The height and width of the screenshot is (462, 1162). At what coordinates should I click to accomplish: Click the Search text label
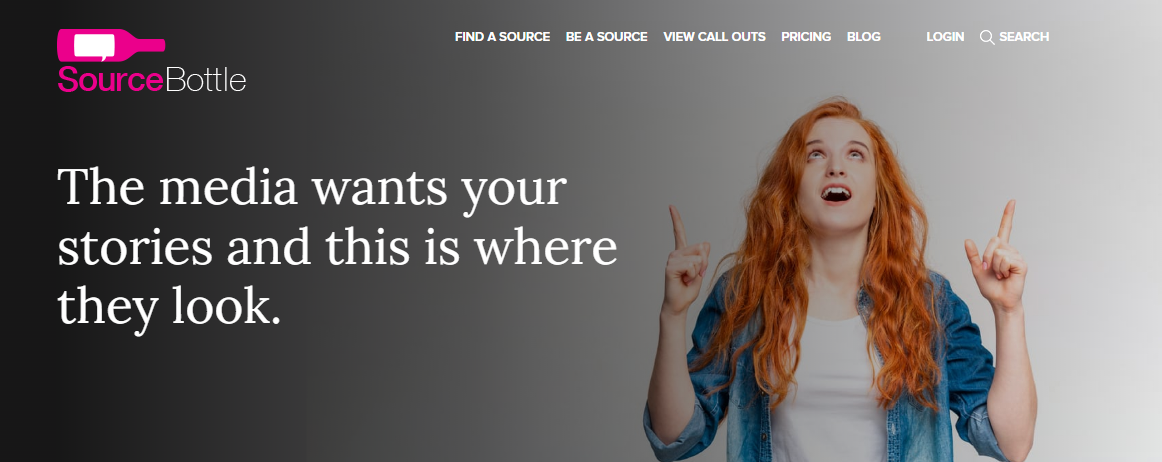point(1024,36)
